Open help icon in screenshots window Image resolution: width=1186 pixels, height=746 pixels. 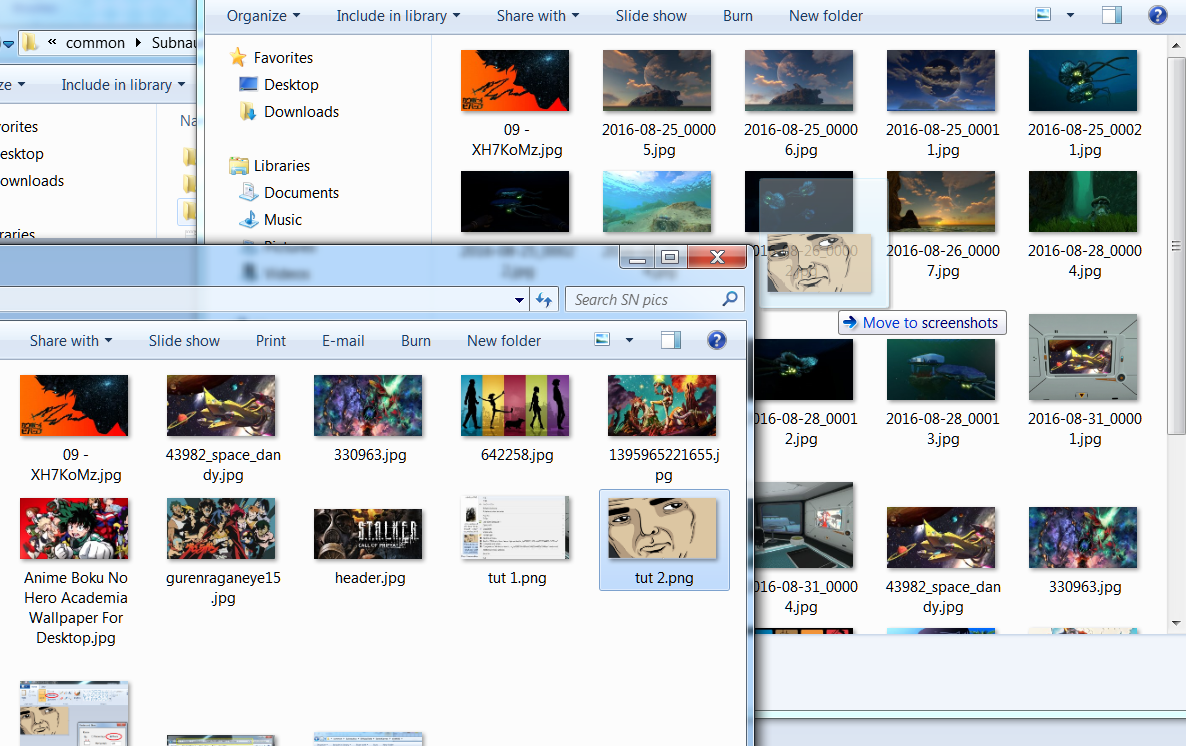pyautogui.click(x=1157, y=15)
